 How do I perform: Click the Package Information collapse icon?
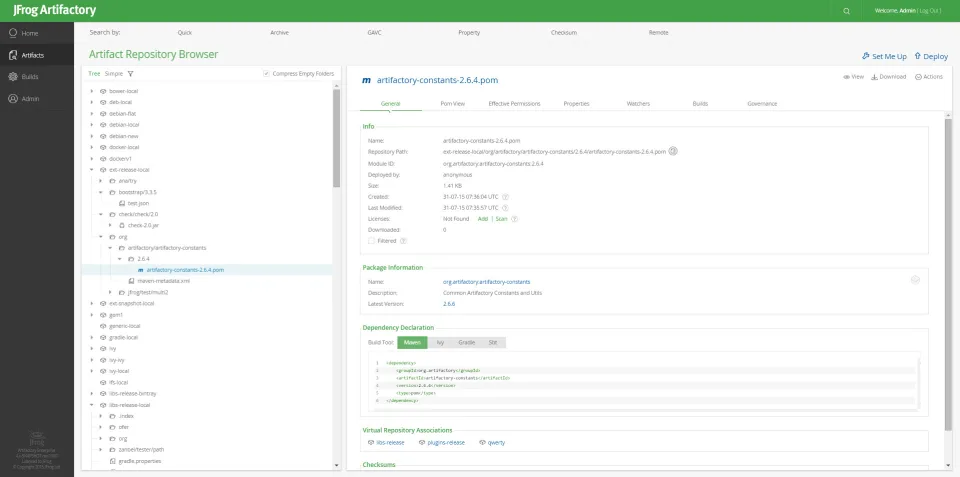tap(915, 279)
